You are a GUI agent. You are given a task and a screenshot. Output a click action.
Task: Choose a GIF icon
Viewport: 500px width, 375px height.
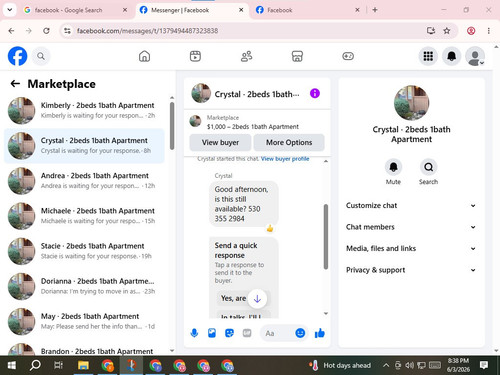point(247,333)
